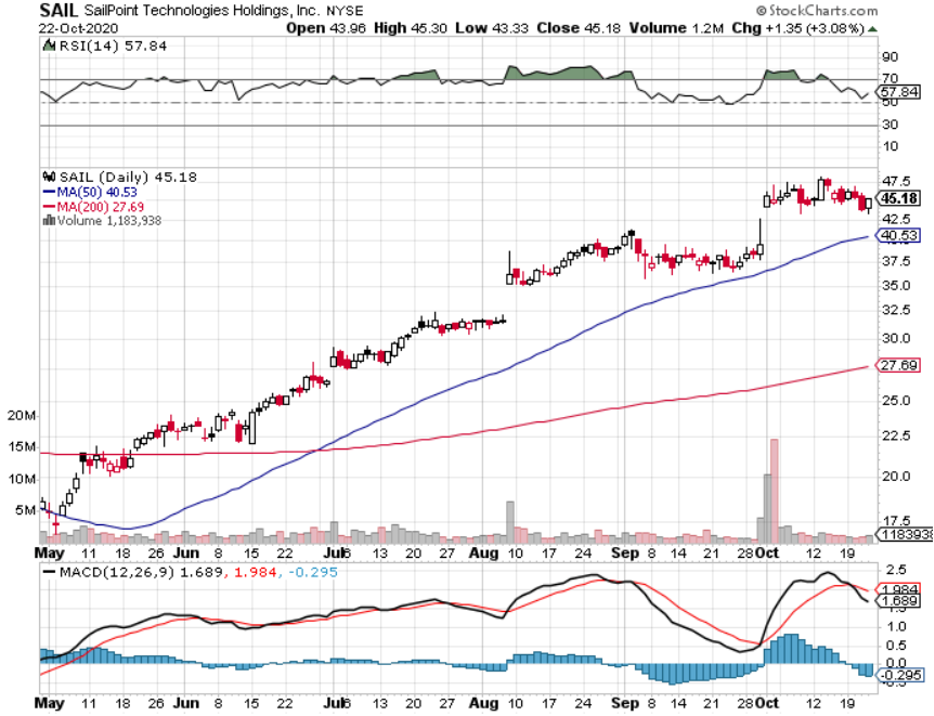Image resolution: width=934 pixels, height=716 pixels.
Task: Click the 2.5 label on MACD axis
Action: pyautogui.click(x=896, y=570)
